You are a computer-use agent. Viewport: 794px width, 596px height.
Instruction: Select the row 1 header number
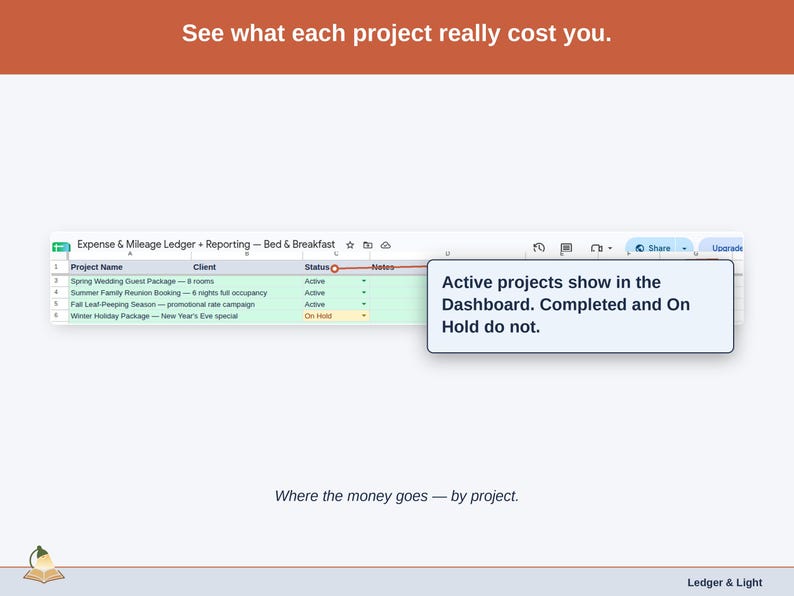coord(59,267)
